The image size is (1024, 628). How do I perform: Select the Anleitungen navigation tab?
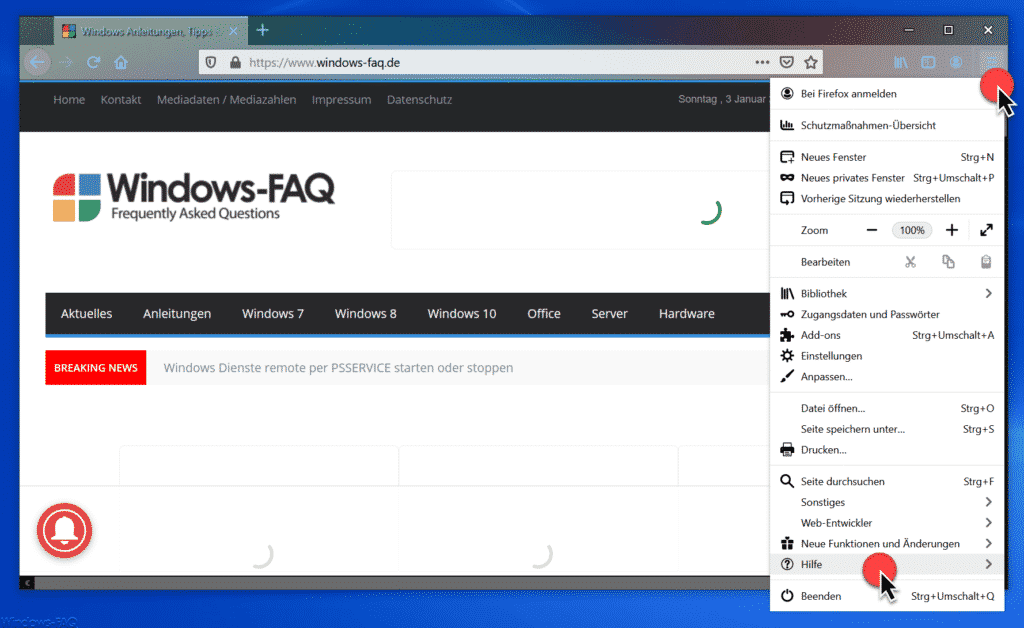pyautogui.click(x=177, y=314)
